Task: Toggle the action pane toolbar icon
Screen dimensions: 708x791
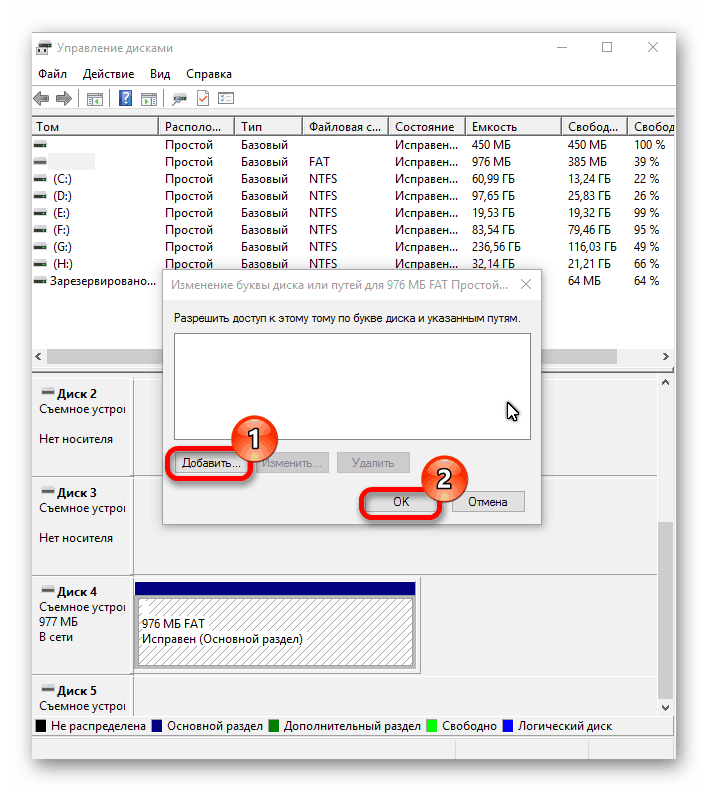Action: (148, 99)
